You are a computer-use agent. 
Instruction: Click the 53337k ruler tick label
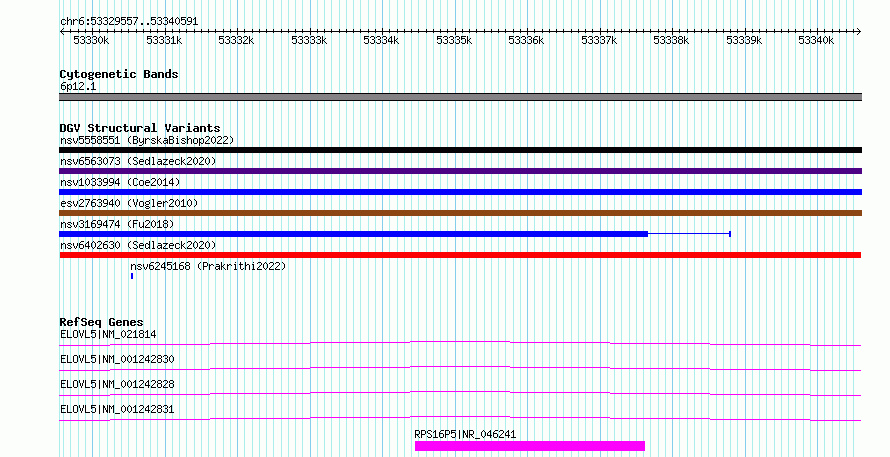599,40
